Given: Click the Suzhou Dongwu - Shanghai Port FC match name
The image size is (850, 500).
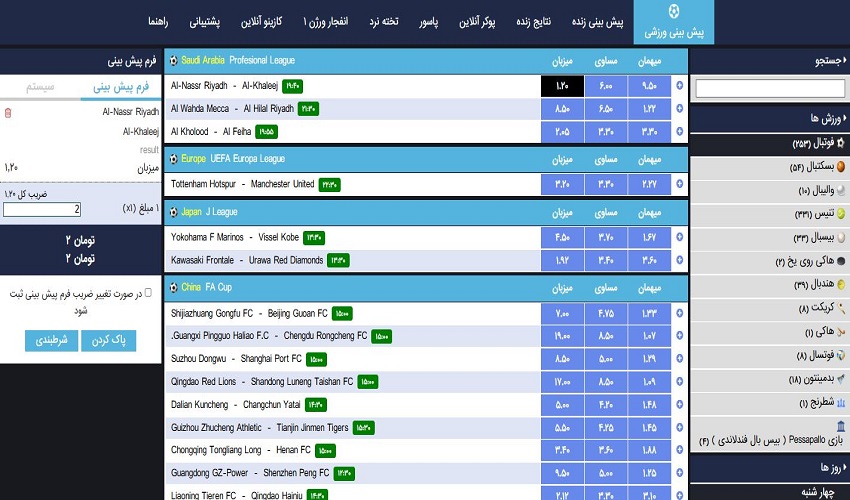Looking at the screenshot, I should click(x=236, y=358).
